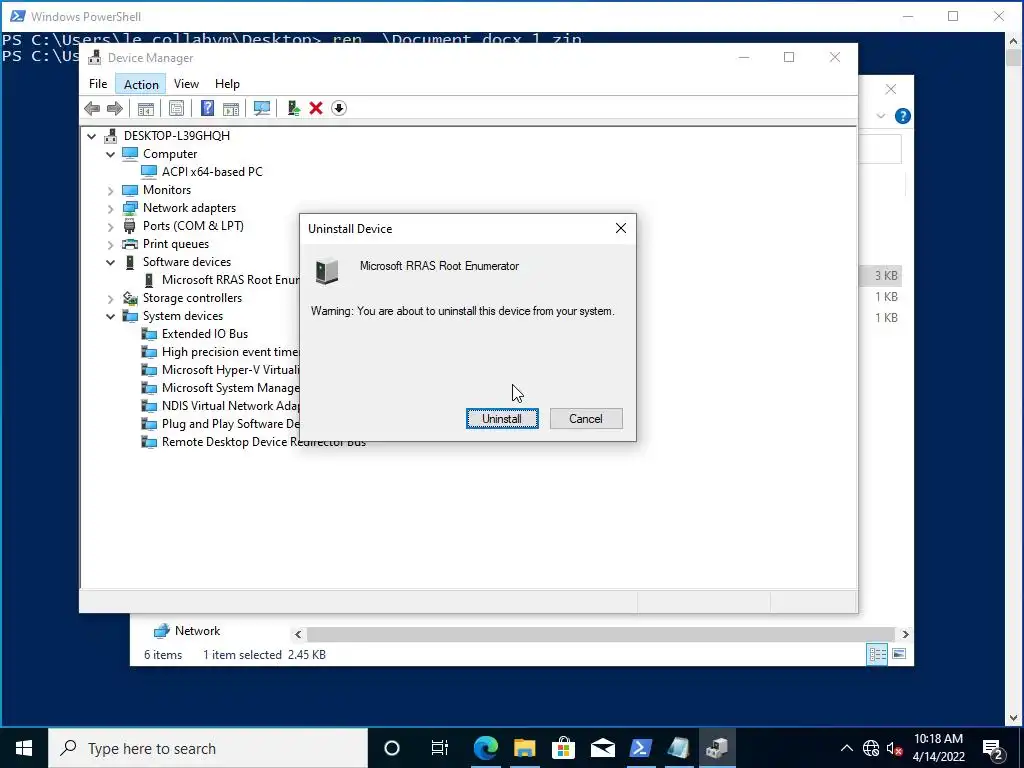This screenshot has width=1024, height=768.
Task: Select High precision event timer device
Action: (230, 352)
